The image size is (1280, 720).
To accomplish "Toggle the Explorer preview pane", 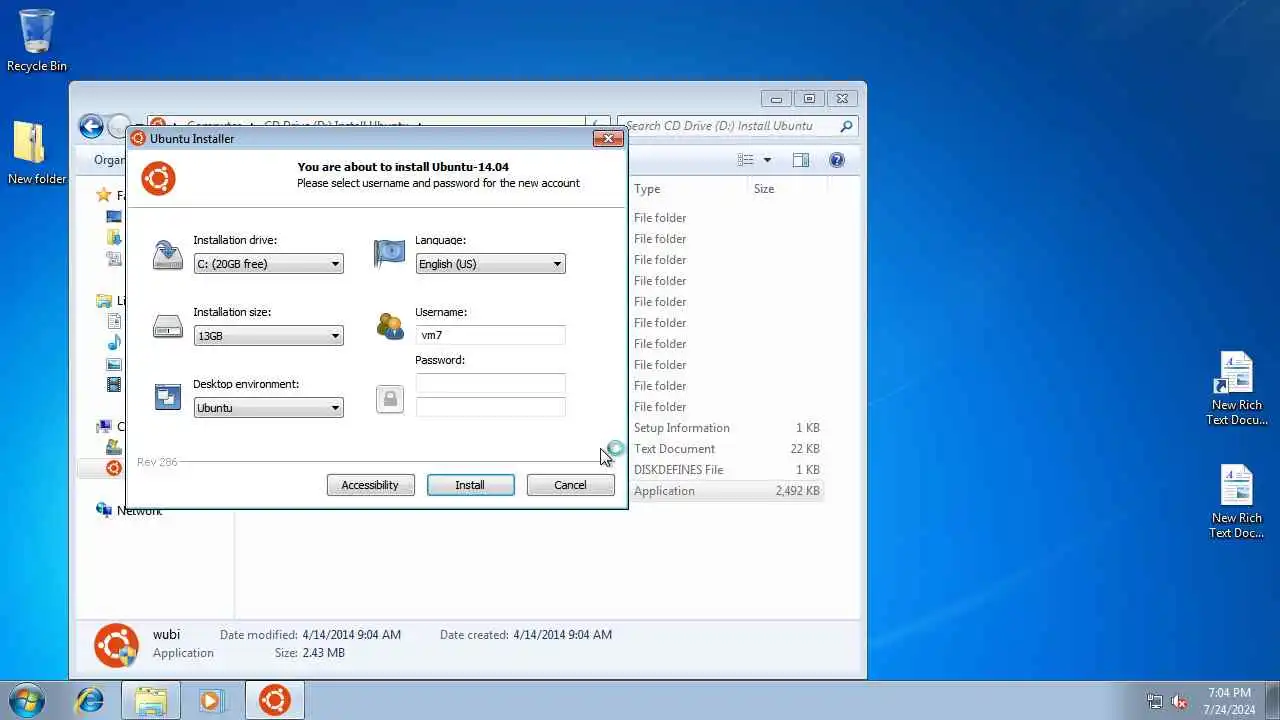I will click(801, 160).
